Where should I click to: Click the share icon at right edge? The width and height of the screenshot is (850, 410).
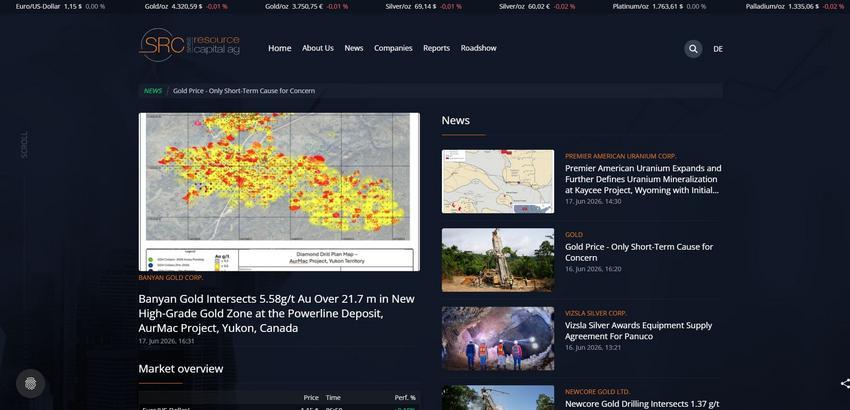pos(845,383)
